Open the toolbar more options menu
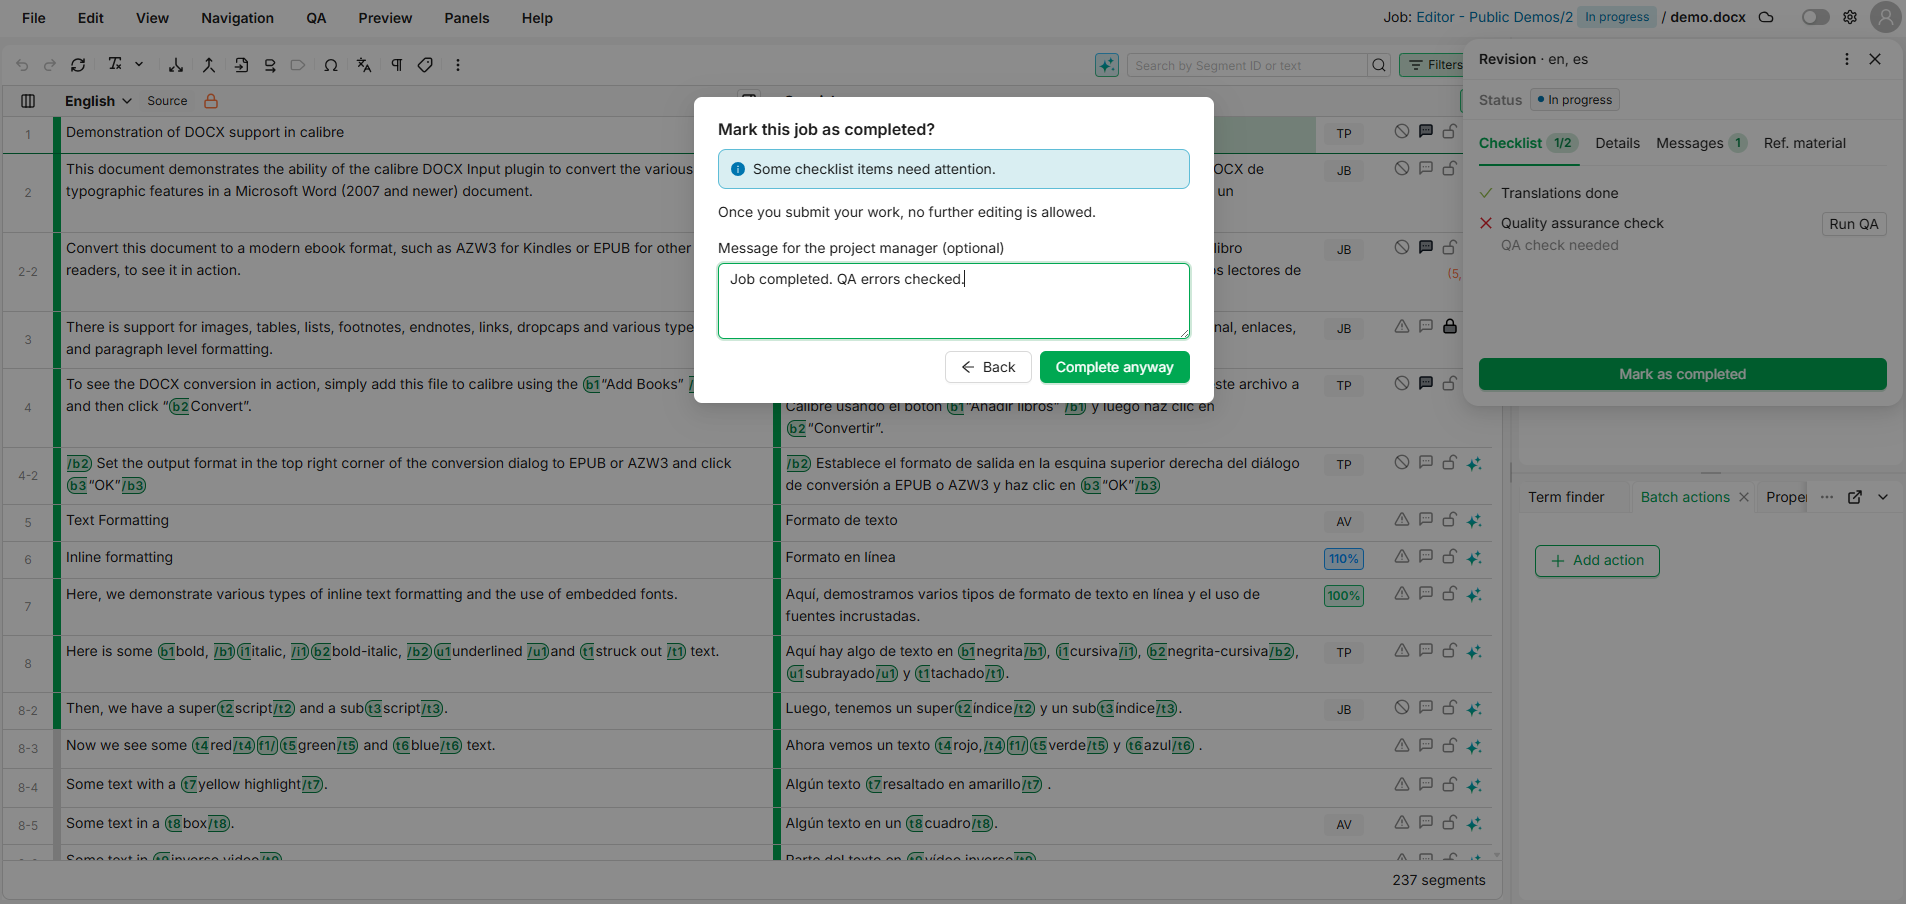Image resolution: width=1906 pixels, height=904 pixels. [458, 65]
